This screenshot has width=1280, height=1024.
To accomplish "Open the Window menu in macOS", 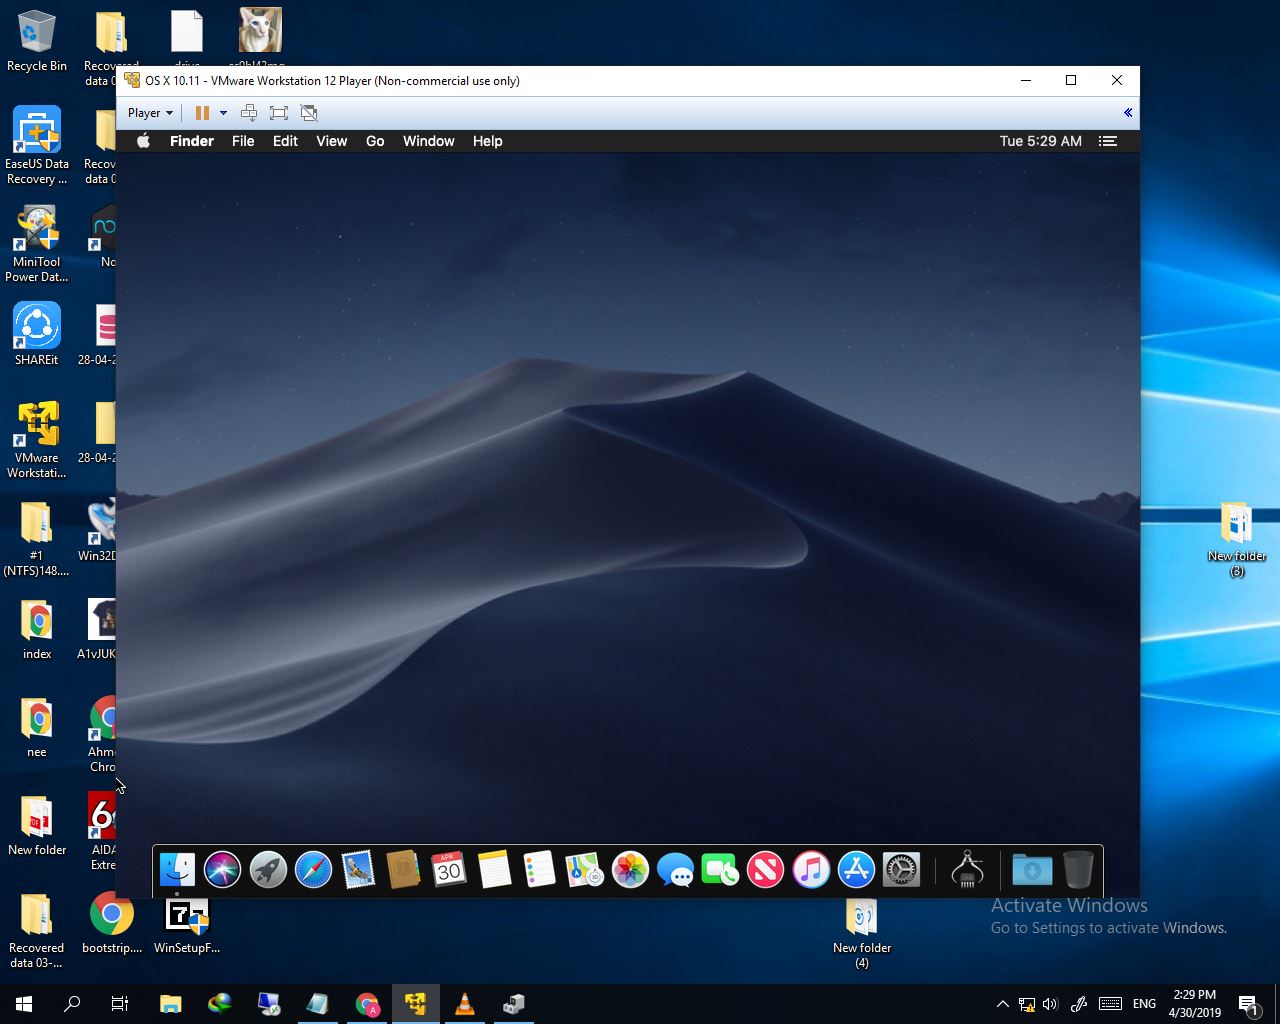I will click(x=429, y=141).
